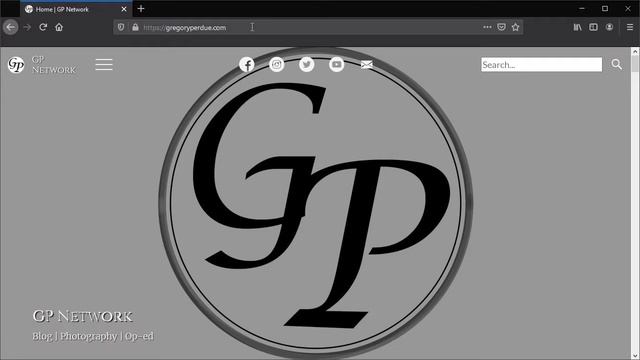Click the GP logo in site header
The image size is (640, 360).
click(16, 64)
